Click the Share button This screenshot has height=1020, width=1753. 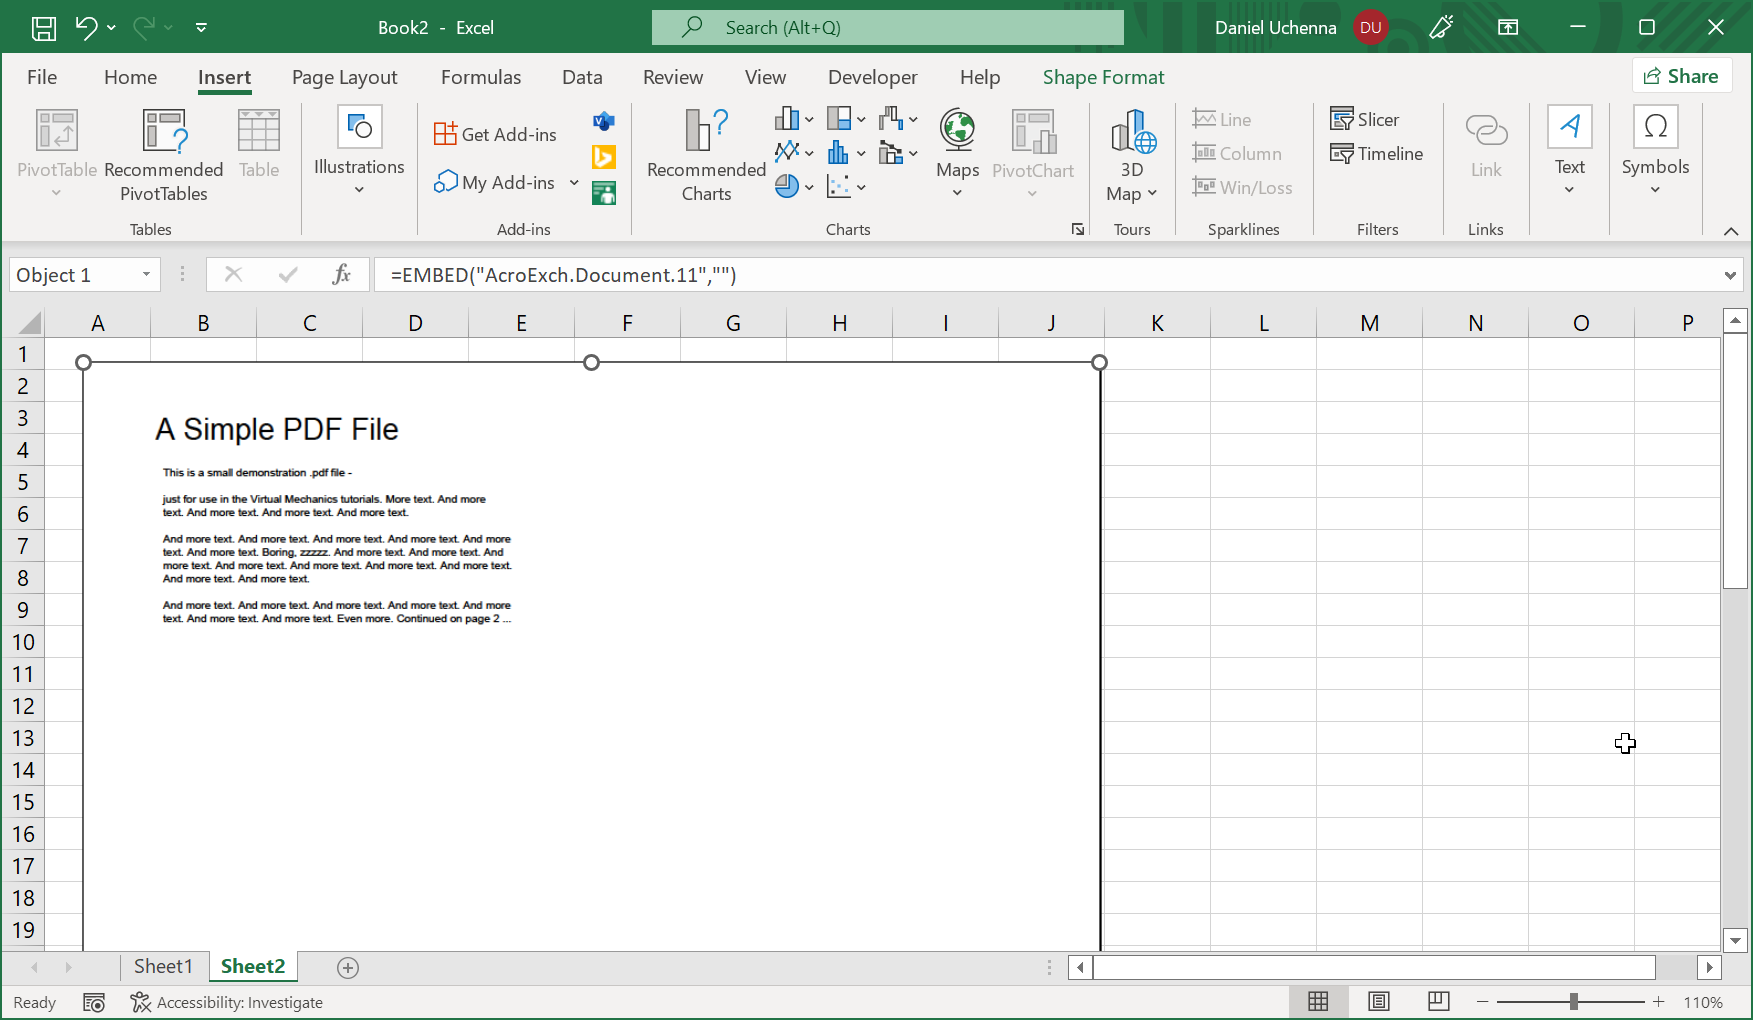coord(1681,77)
